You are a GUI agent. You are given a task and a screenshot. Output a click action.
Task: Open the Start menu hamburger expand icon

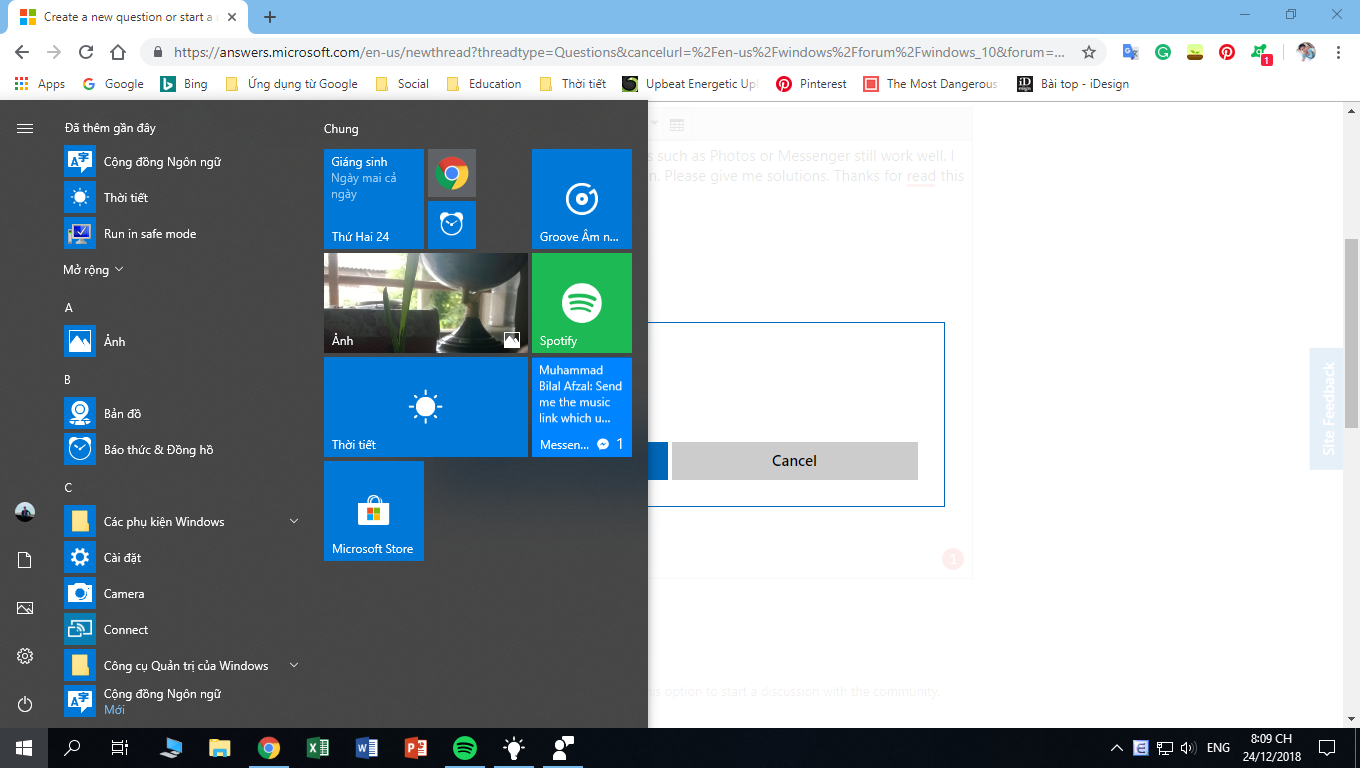[25, 128]
